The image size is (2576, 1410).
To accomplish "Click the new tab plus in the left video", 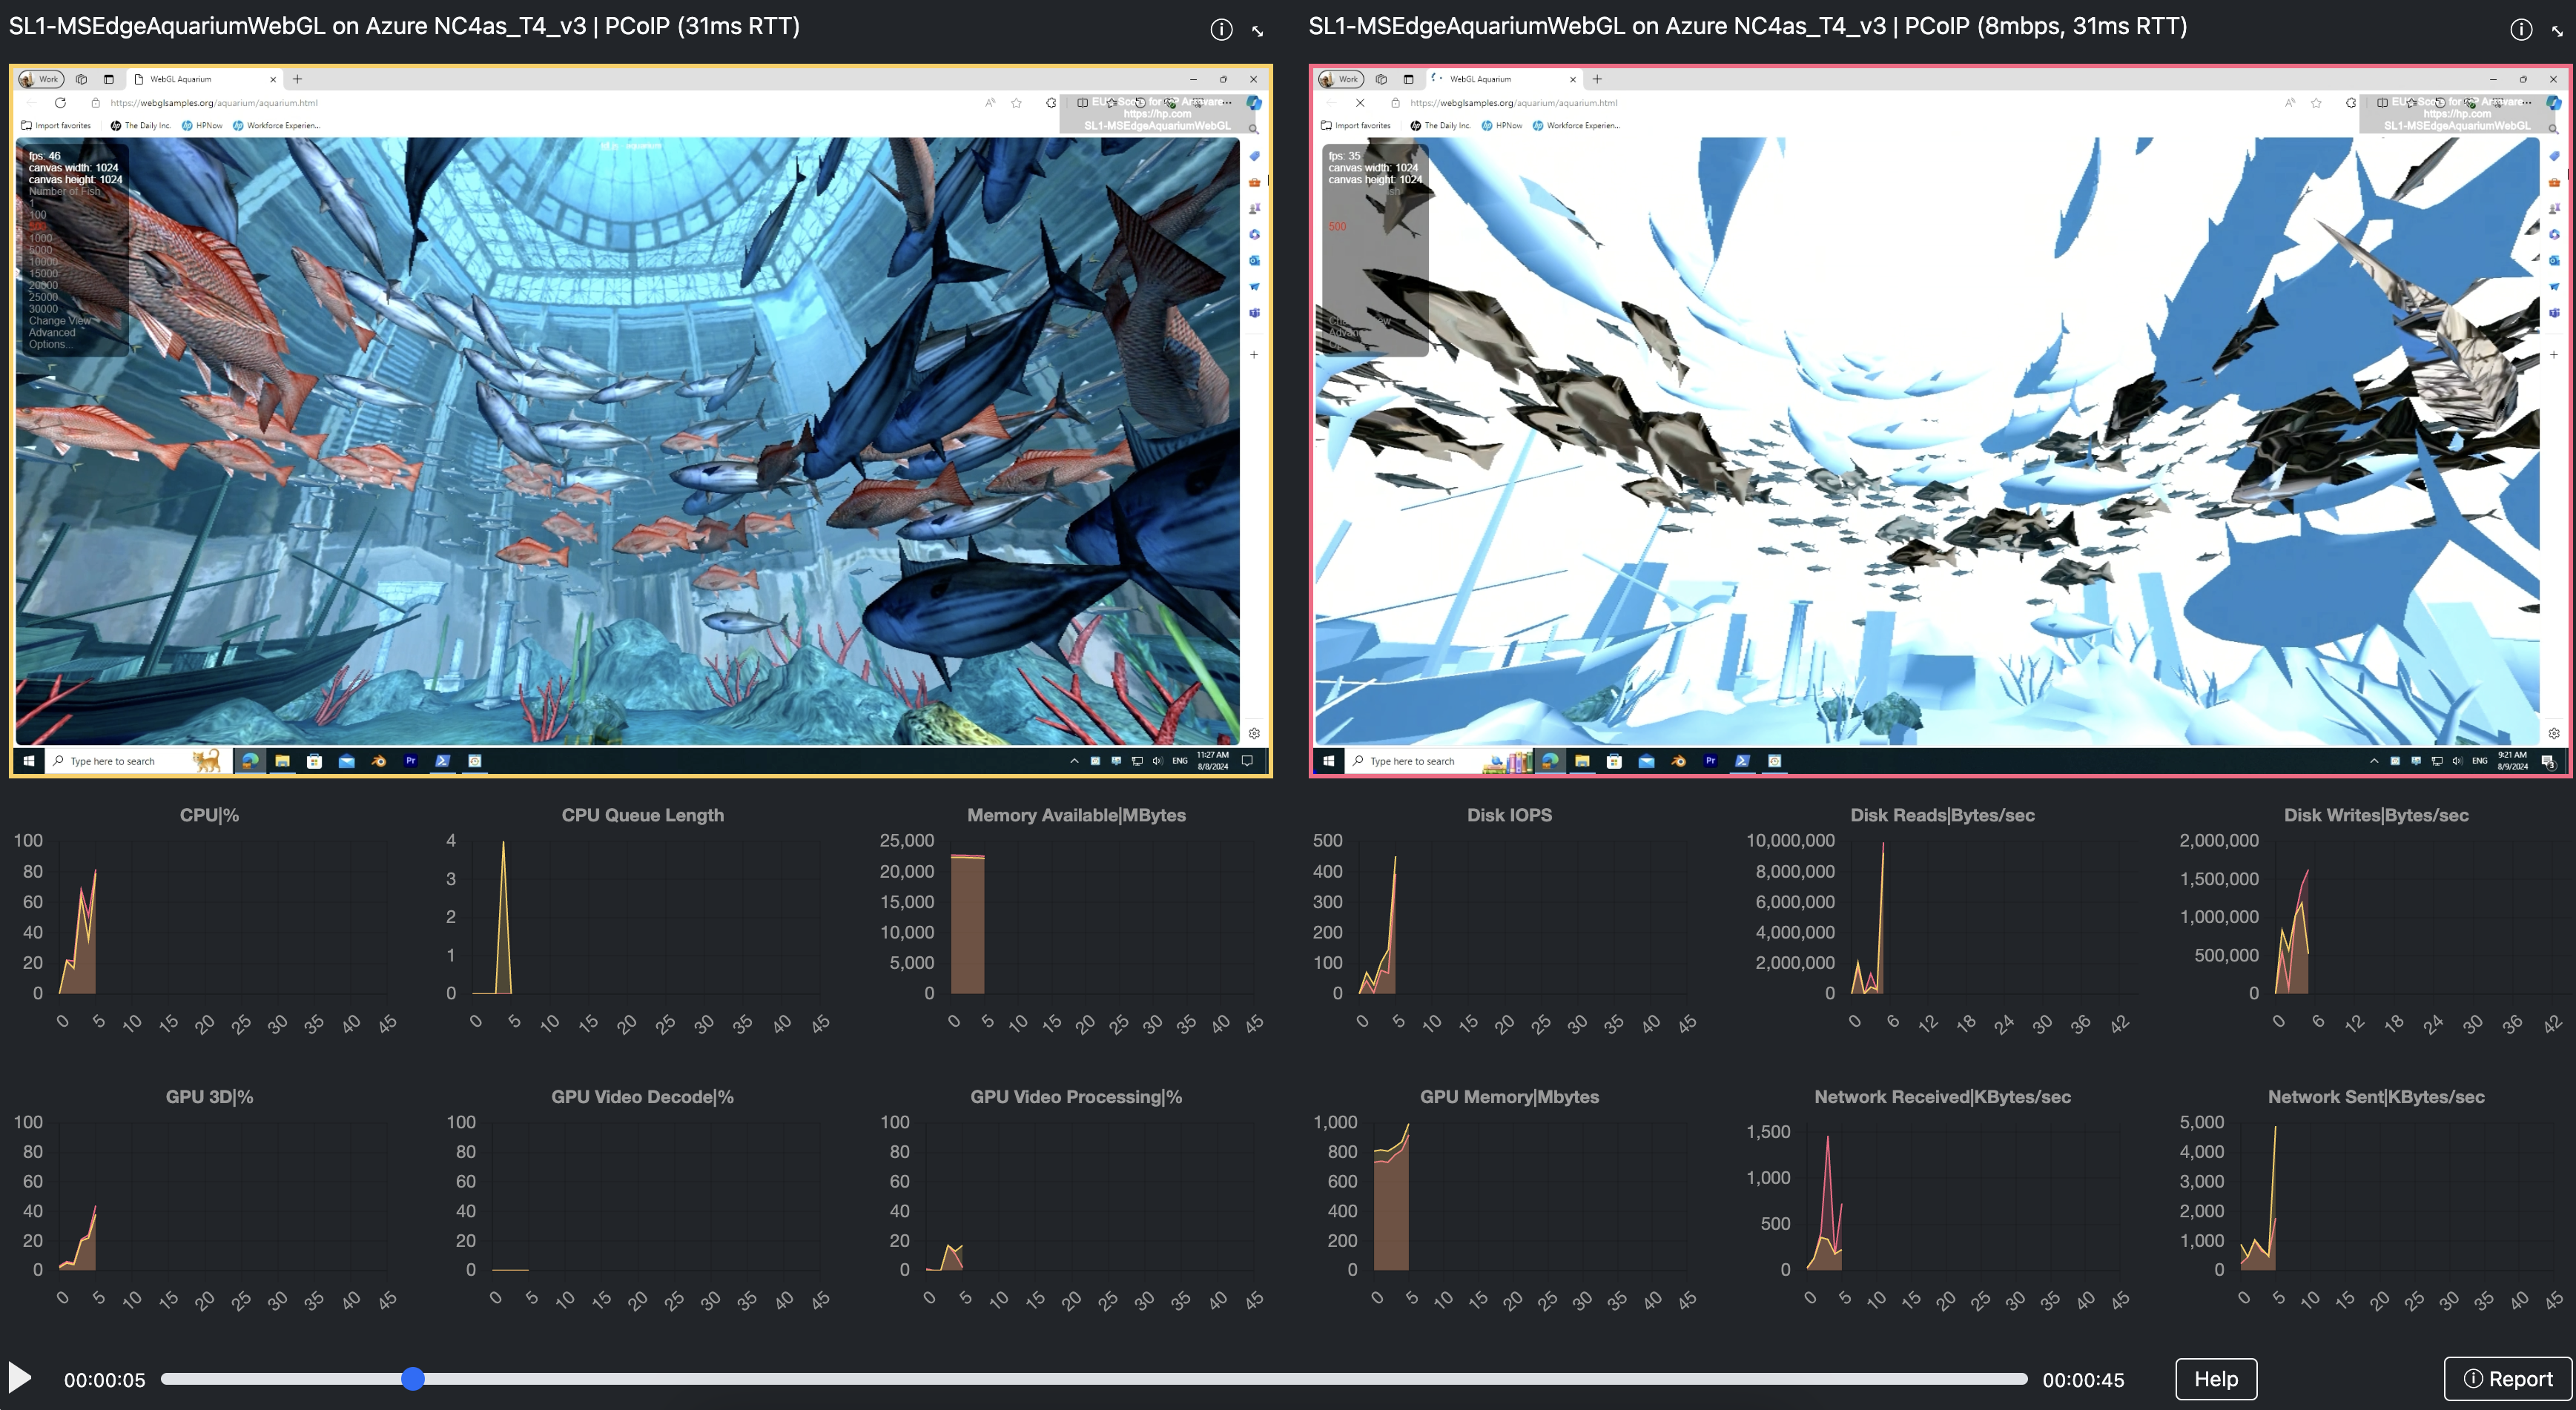I will click(297, 79).
